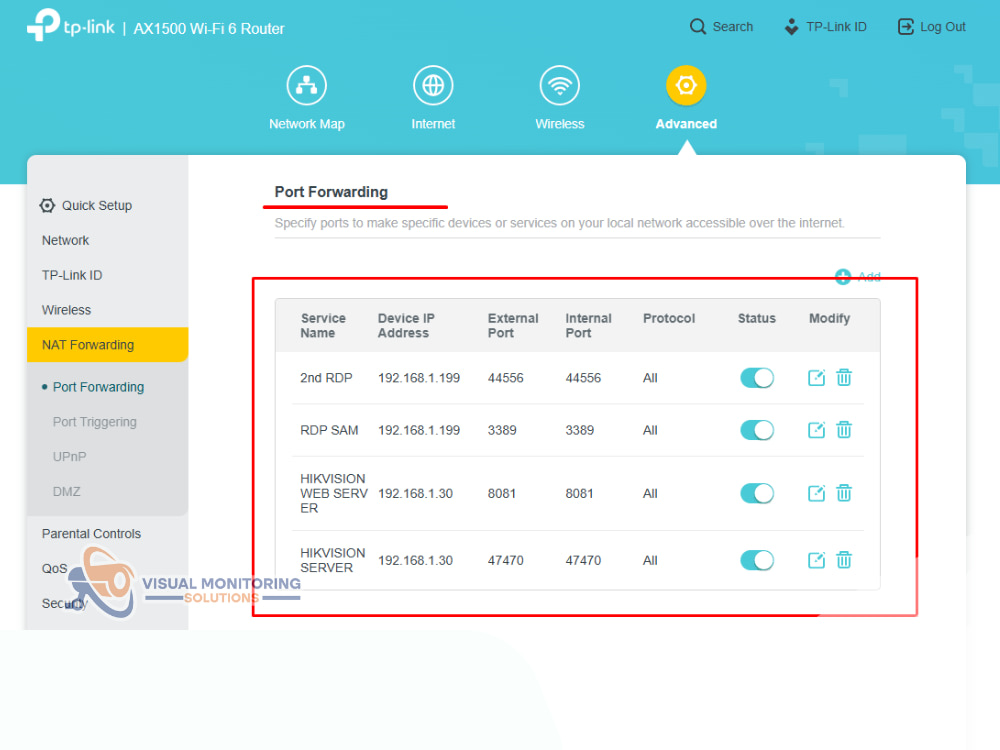Delete the HIKVISION SERVER entry on port 47470

point(844,560)
